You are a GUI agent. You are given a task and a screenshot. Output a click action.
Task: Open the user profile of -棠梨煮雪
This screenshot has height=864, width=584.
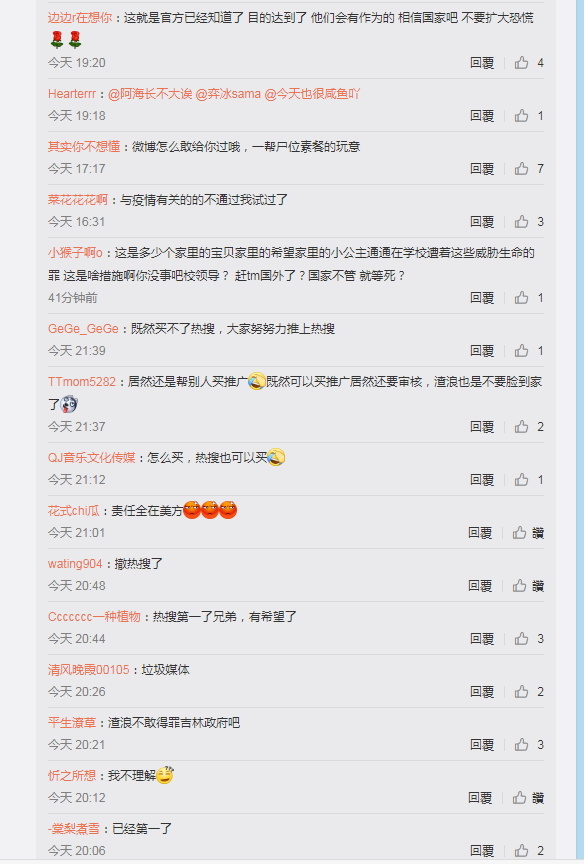click(74, 828)
